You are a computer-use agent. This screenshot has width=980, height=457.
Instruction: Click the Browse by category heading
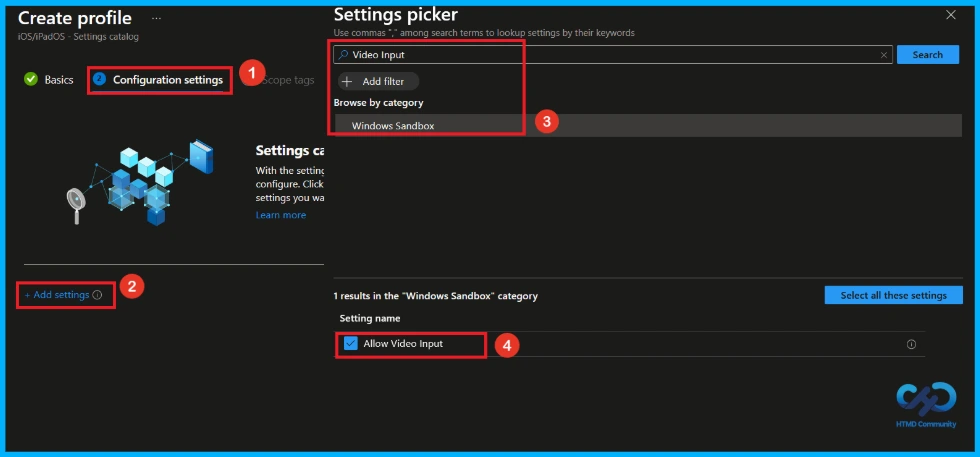click(379, 103)
